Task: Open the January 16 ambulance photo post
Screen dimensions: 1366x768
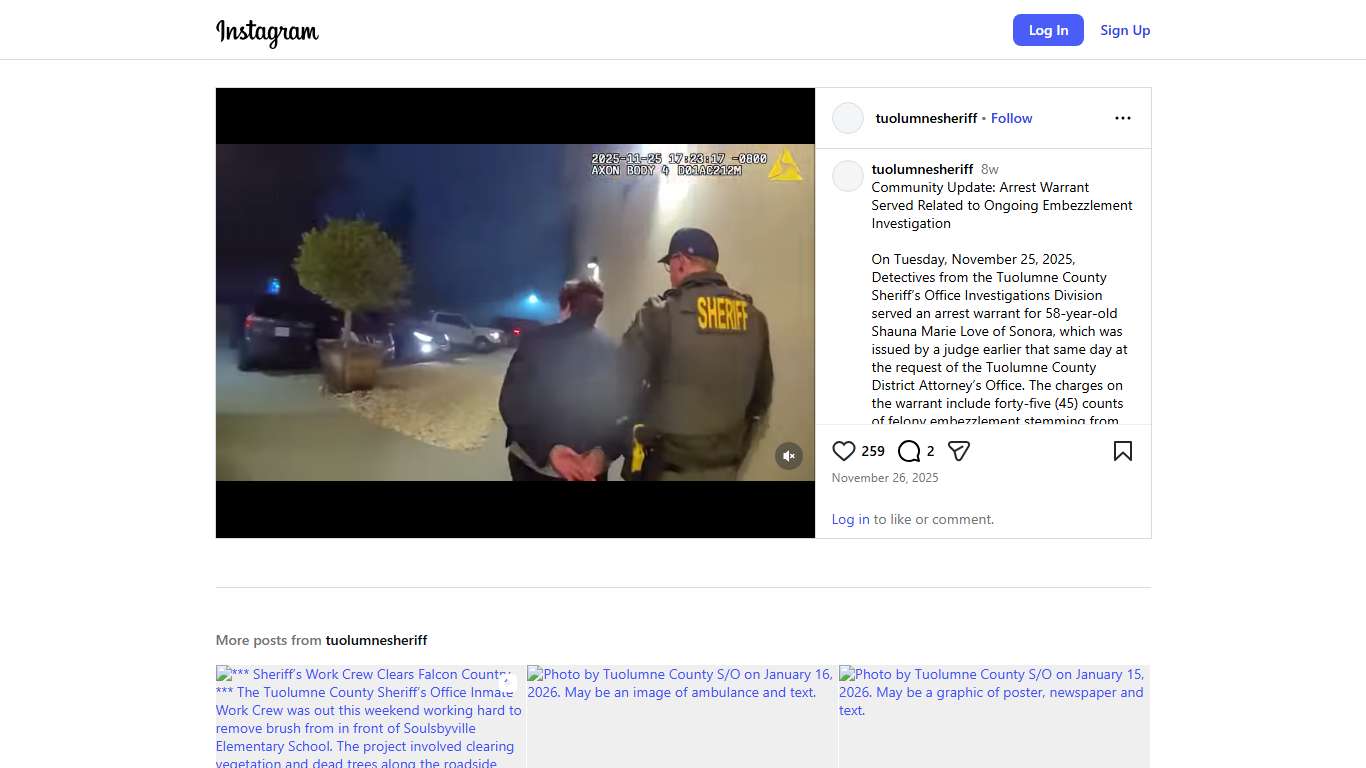Action: [x=682, y=716]
